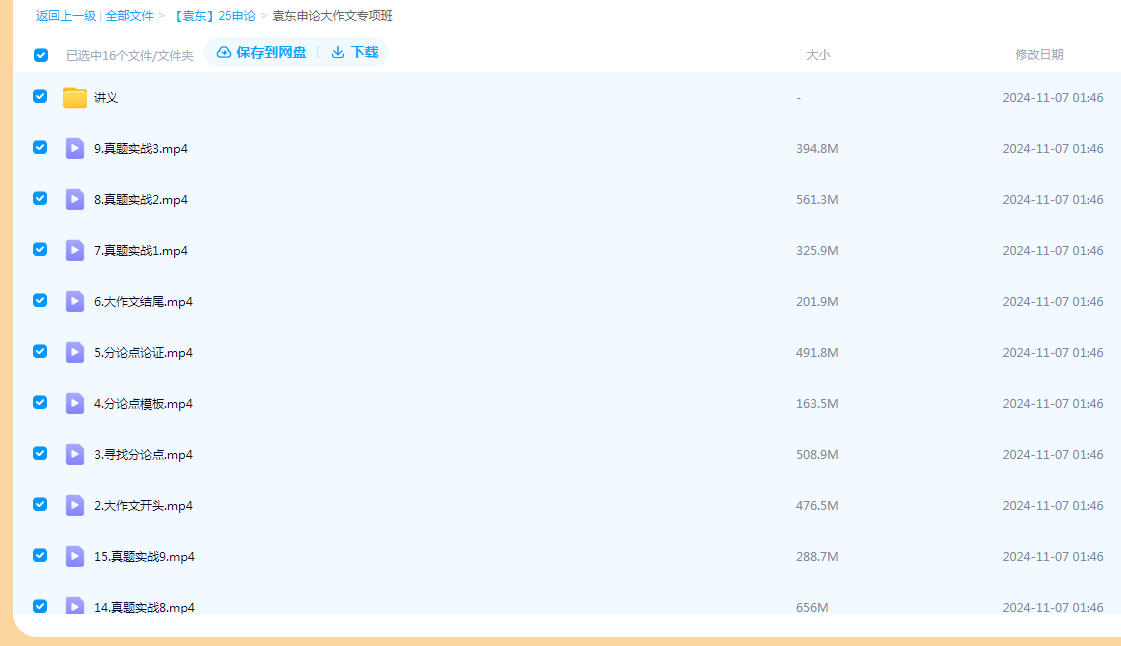This screenshot has height=646, width=1121.
Task: Click 返回上一级 link
Action: click(x=66, y=16)
